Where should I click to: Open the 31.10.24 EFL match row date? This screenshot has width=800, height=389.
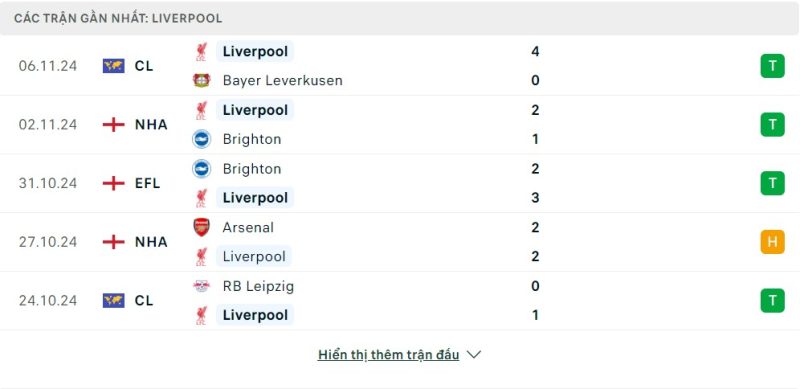pos(48,183)
